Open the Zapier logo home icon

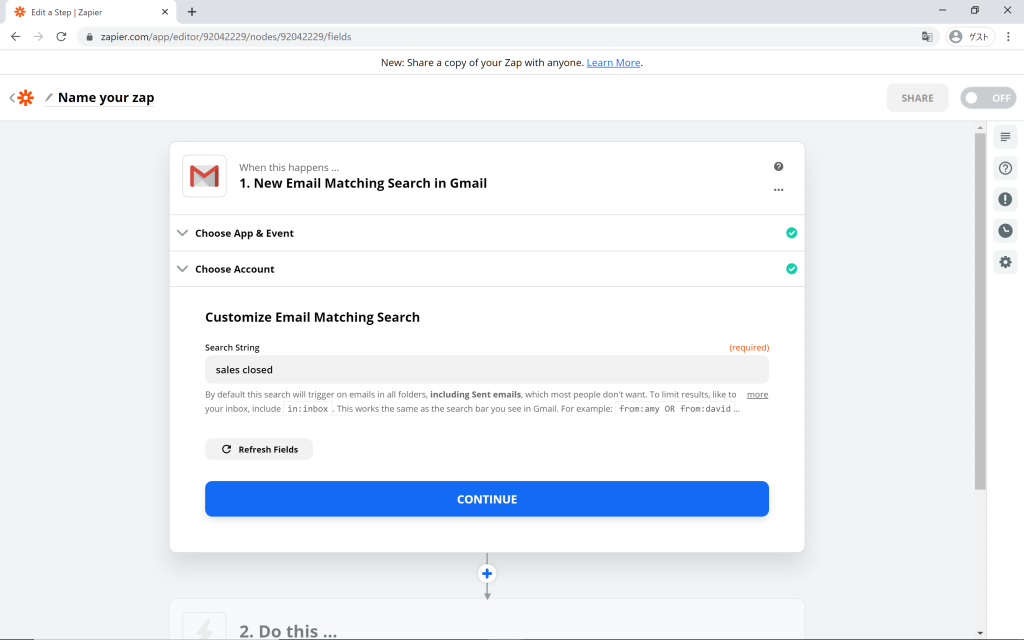[x=25, y=98]
